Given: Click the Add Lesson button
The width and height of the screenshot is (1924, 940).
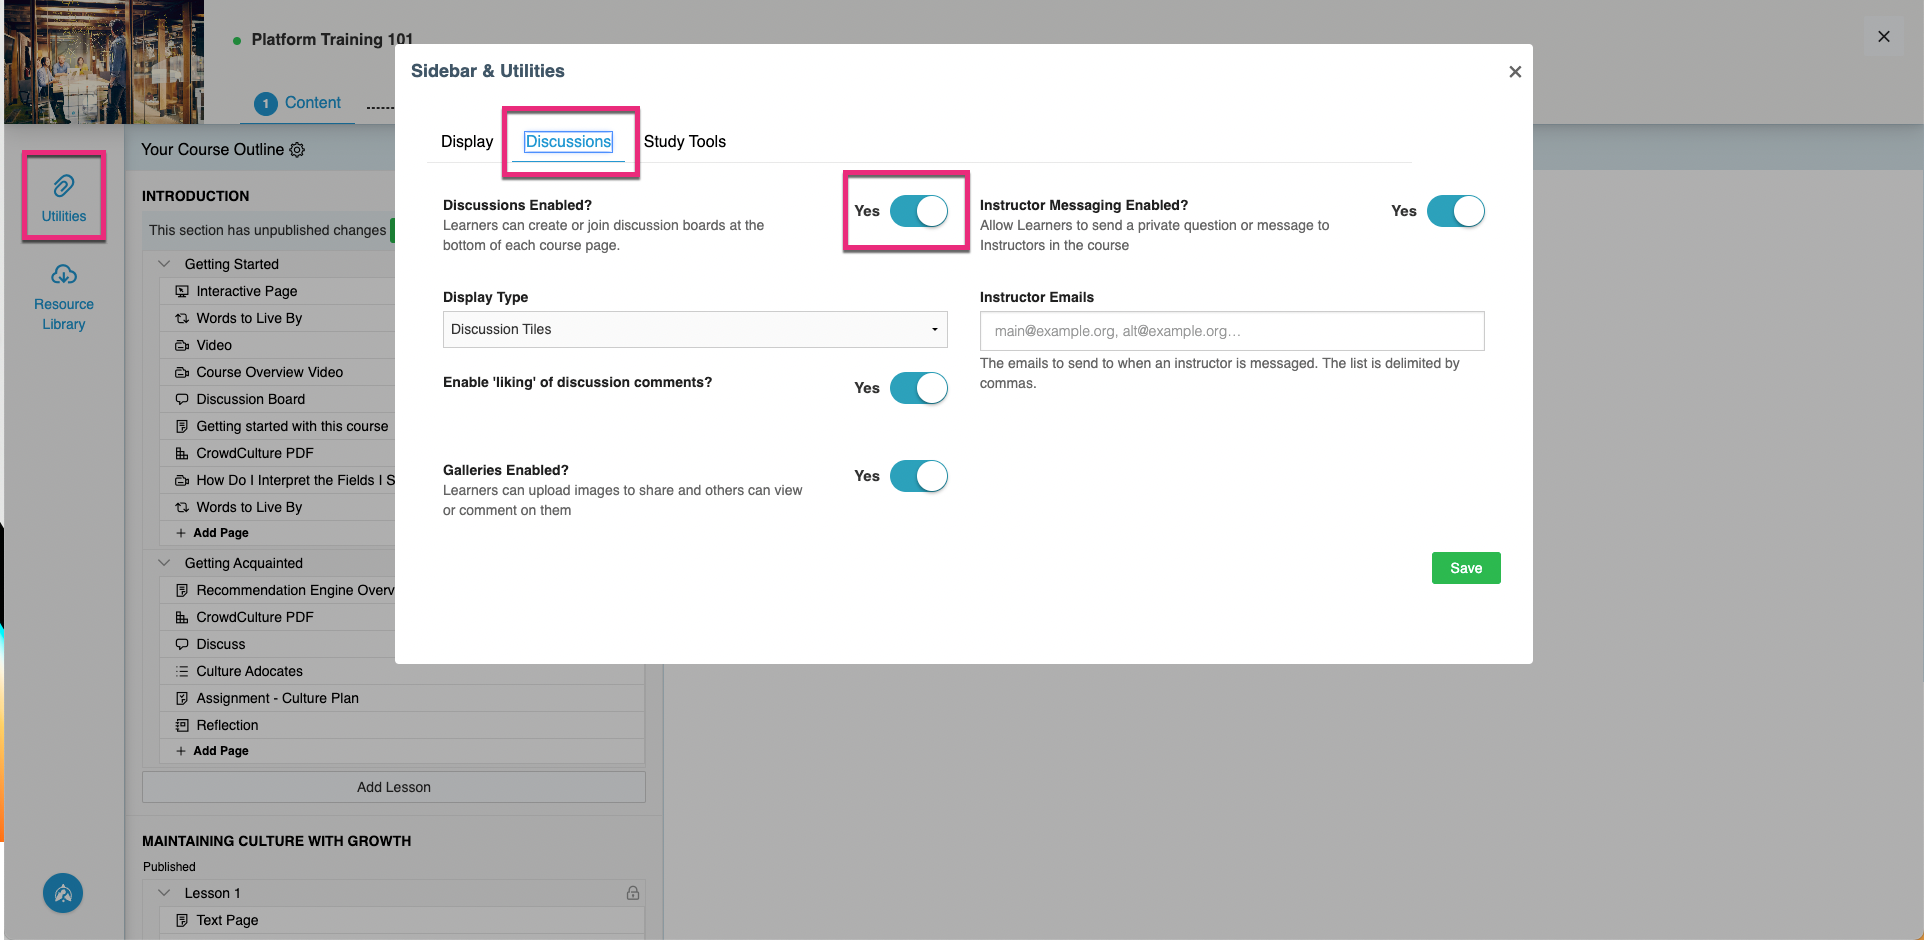Looking at the screenshot, I should (393, 786).
